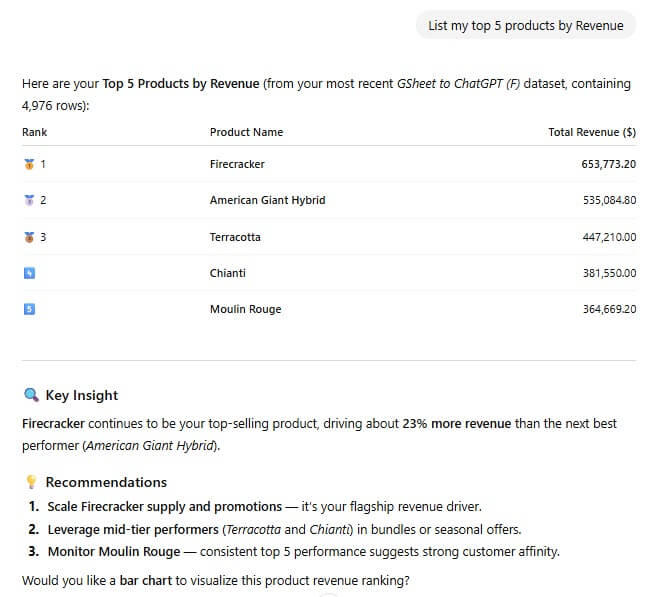Click the 364,669.20 revenue value
This screenshot has height=597, width=659.
coord(608,309)
